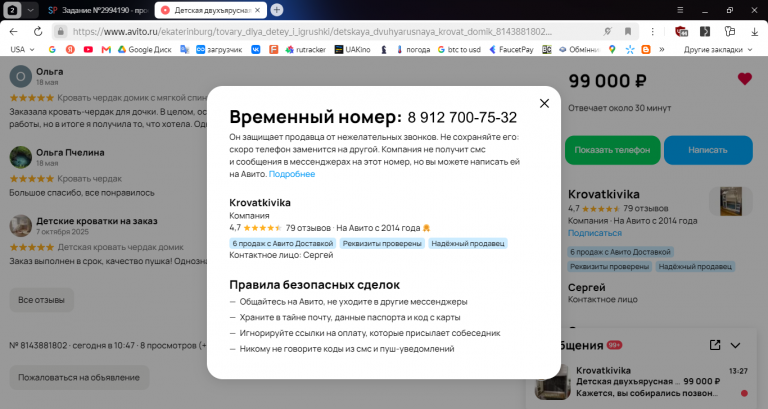This screenshot has width=768, height=409.
Task: Open the ad blocker shield extension
Action: tap(681, 31)
